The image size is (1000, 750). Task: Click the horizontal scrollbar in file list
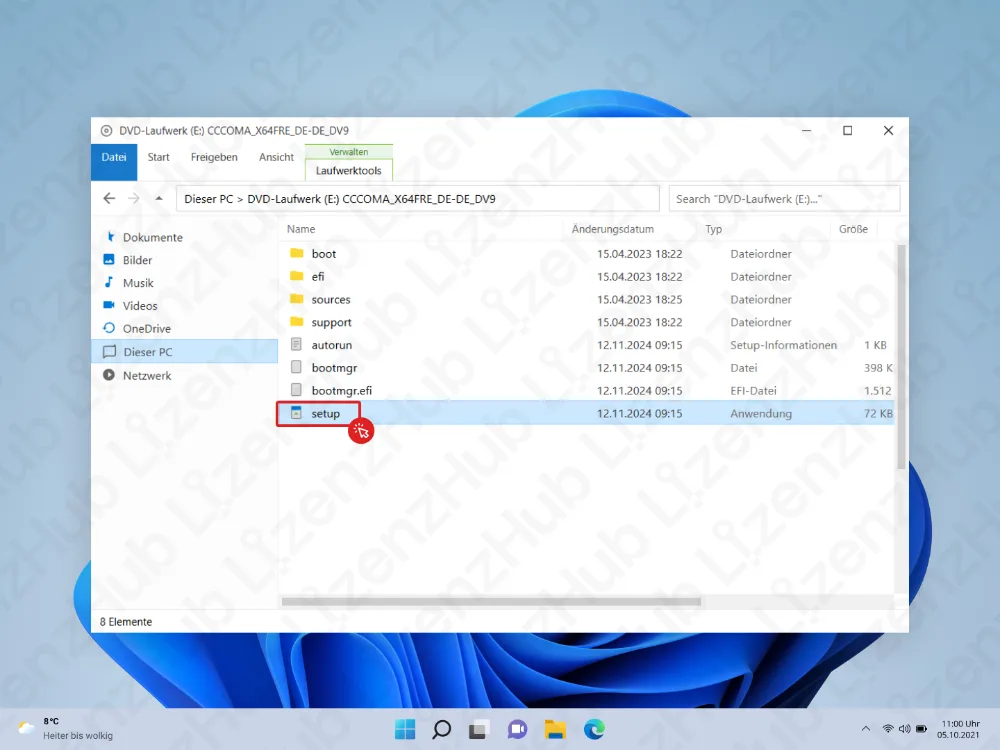tap(491, 601)
